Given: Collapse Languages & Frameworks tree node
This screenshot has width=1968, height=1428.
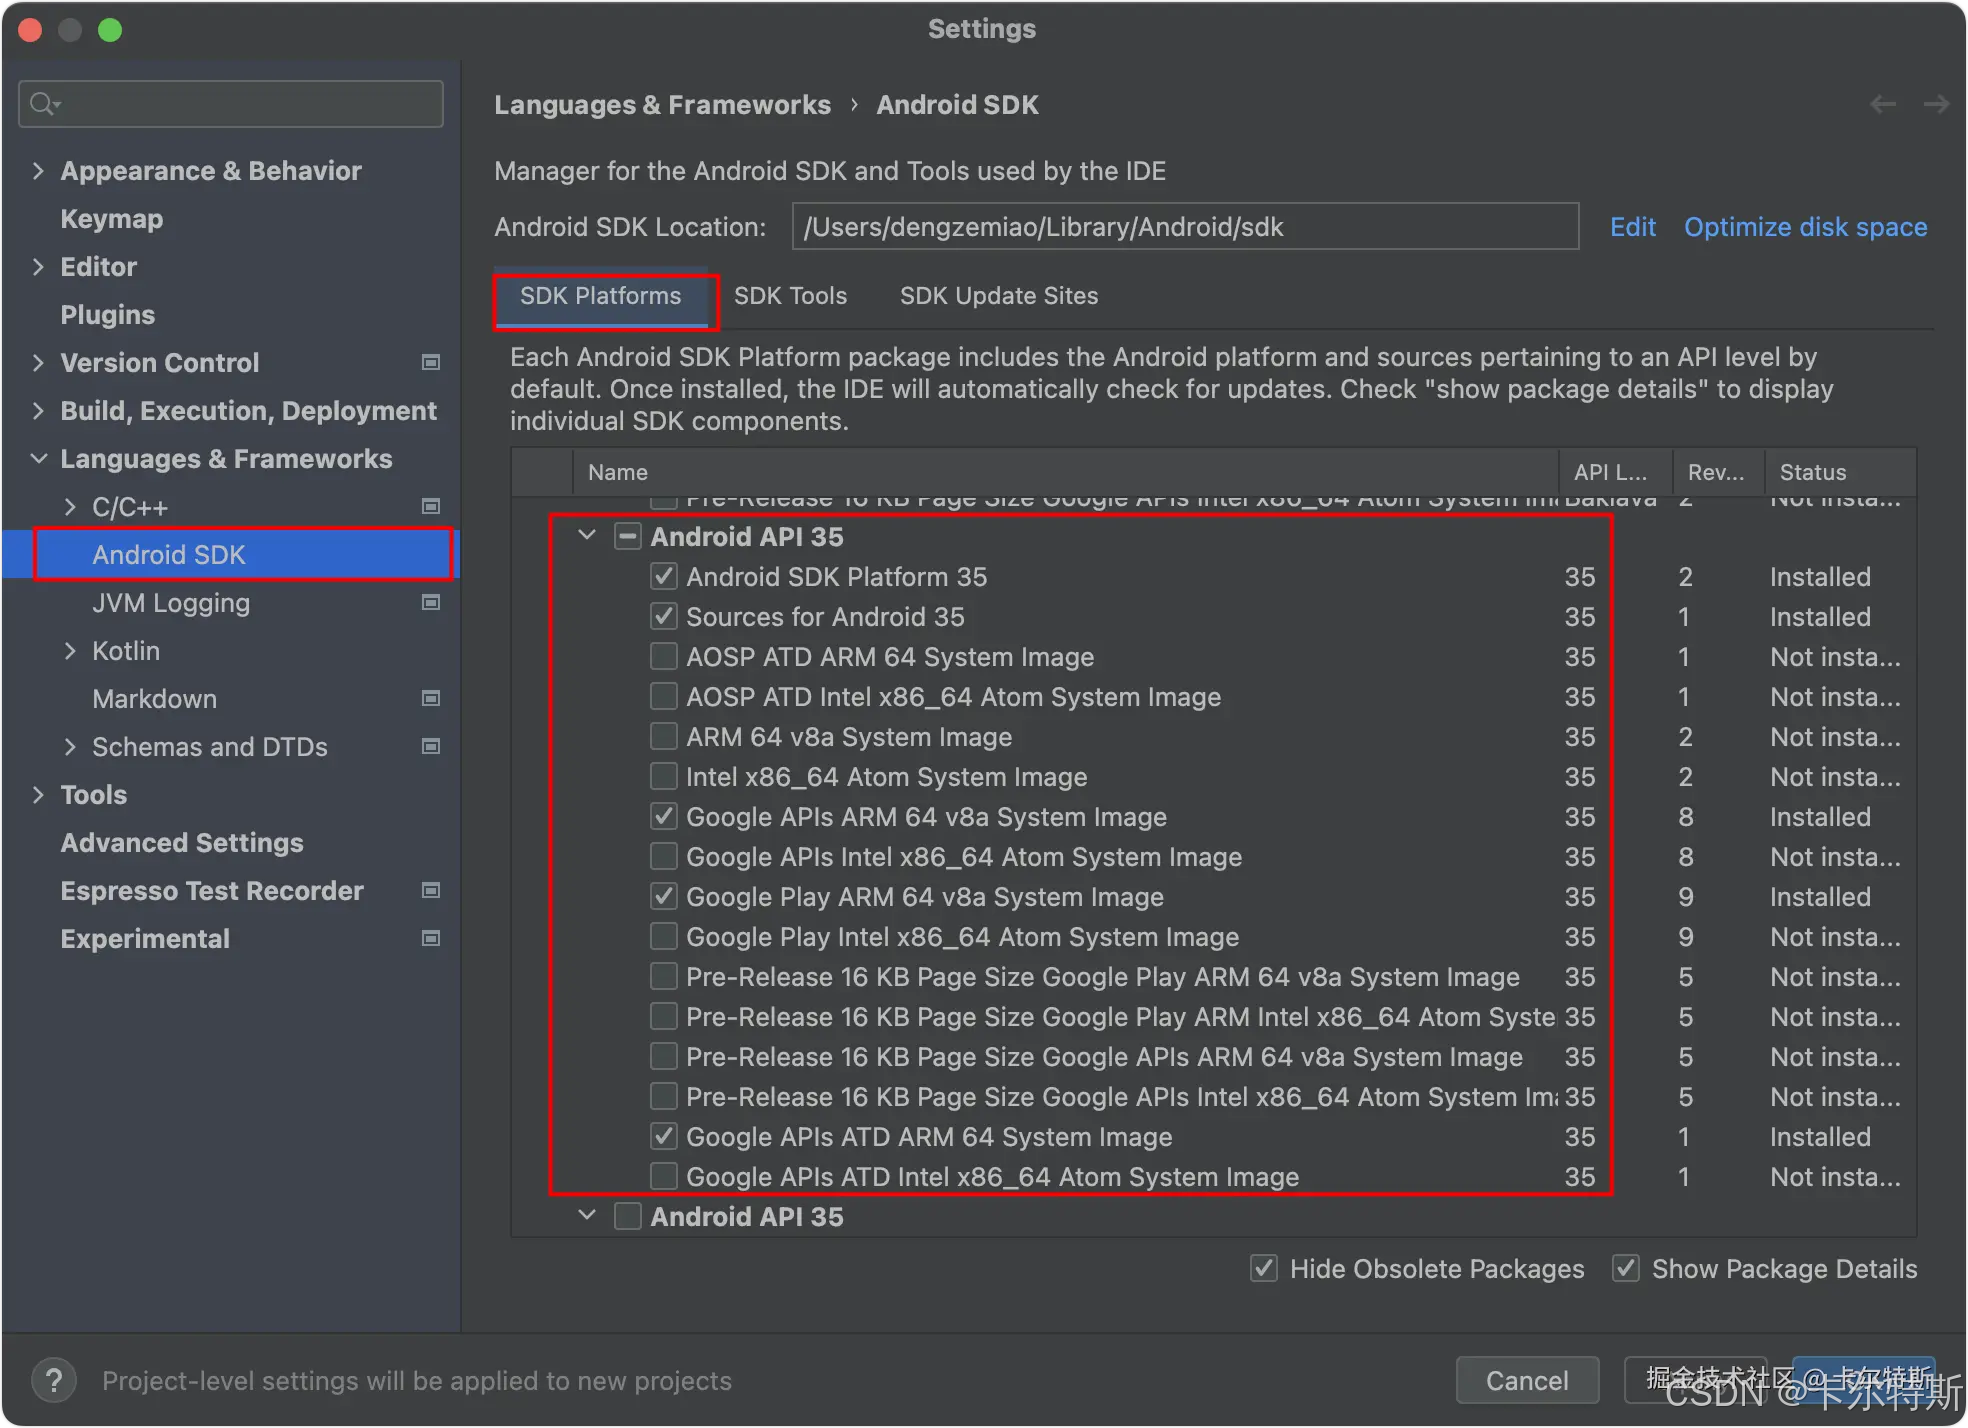Looking at the screenshot, I should pos(38,459).
